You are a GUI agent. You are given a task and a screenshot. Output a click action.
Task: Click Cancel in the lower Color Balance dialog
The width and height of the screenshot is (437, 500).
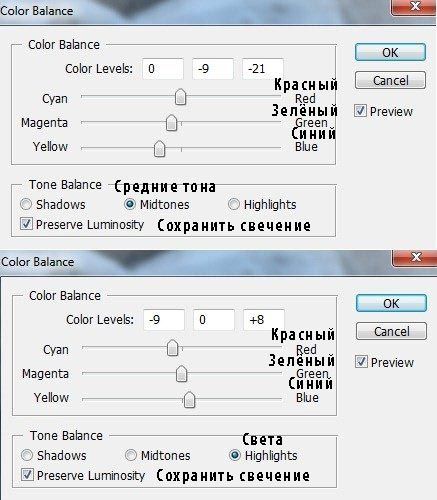(x=391, y=331)
